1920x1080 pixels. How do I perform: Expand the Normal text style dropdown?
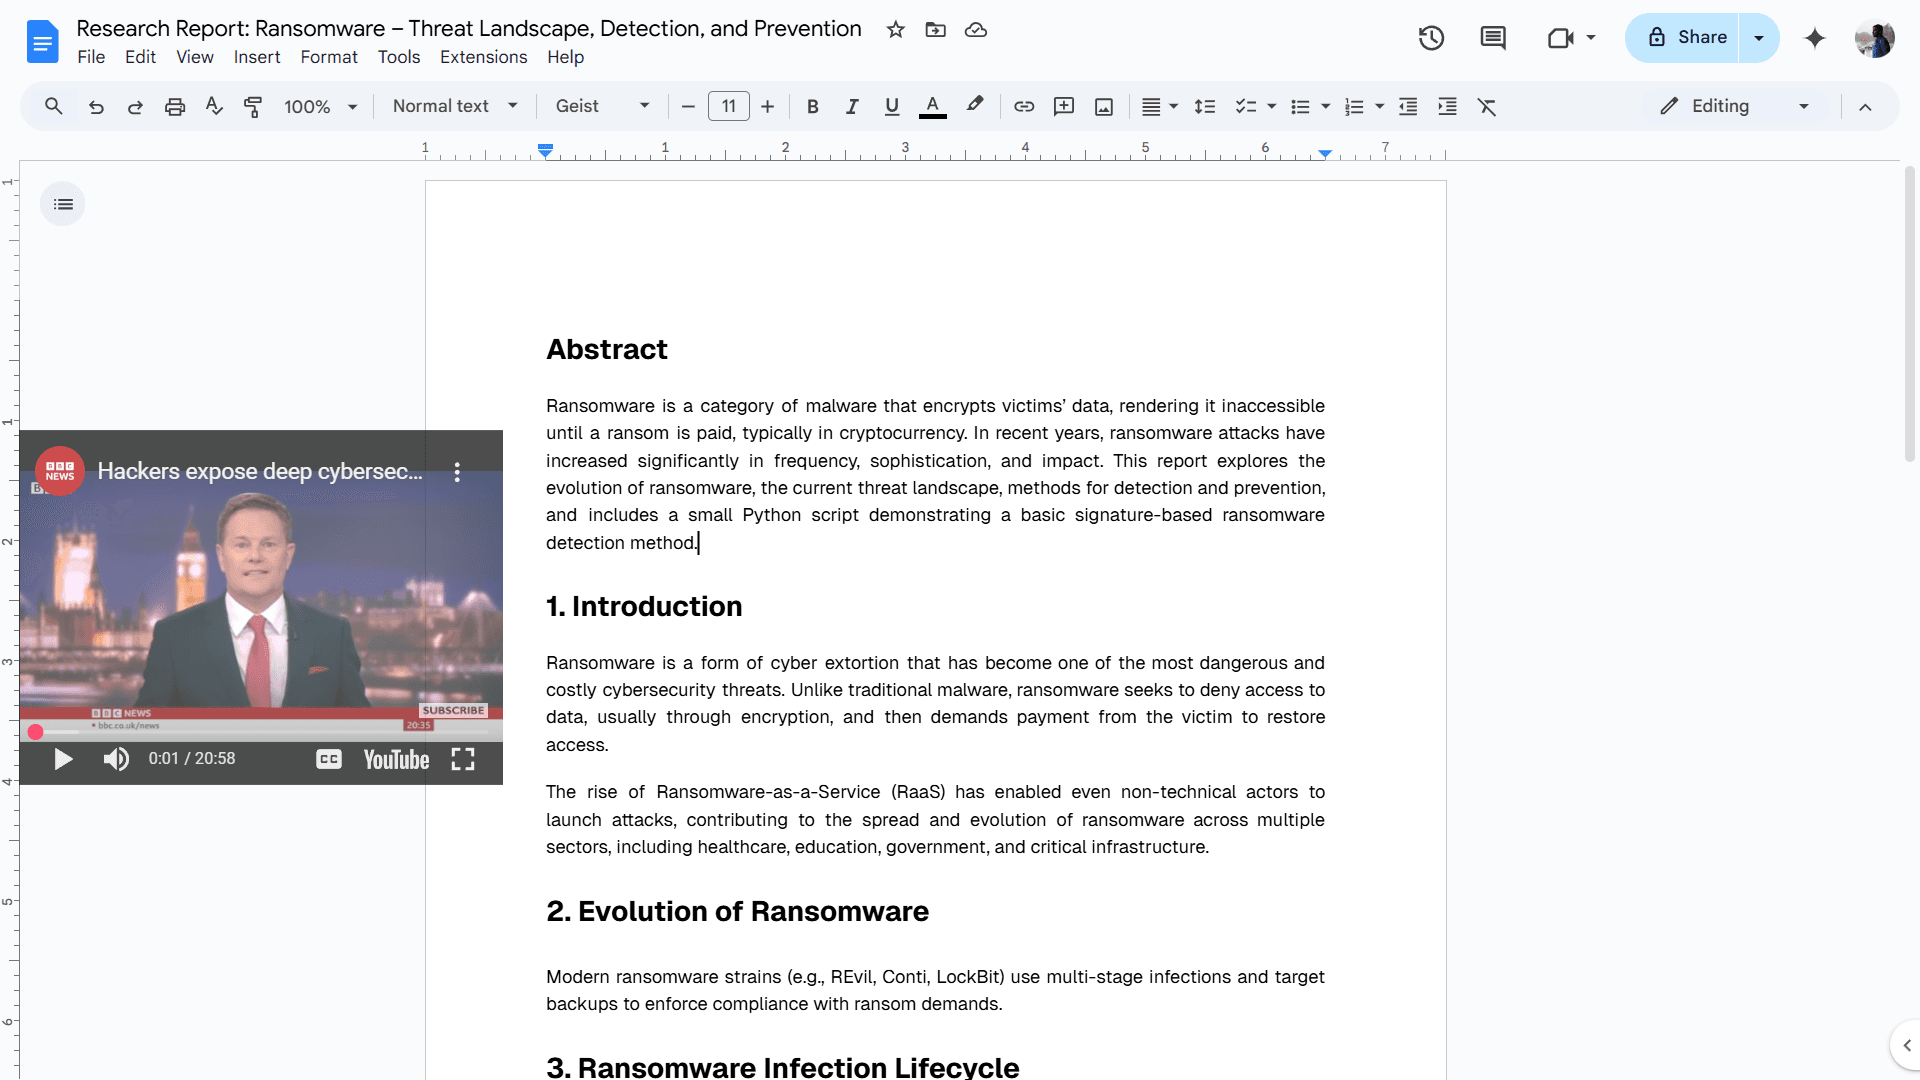click(x=455, y=106)
